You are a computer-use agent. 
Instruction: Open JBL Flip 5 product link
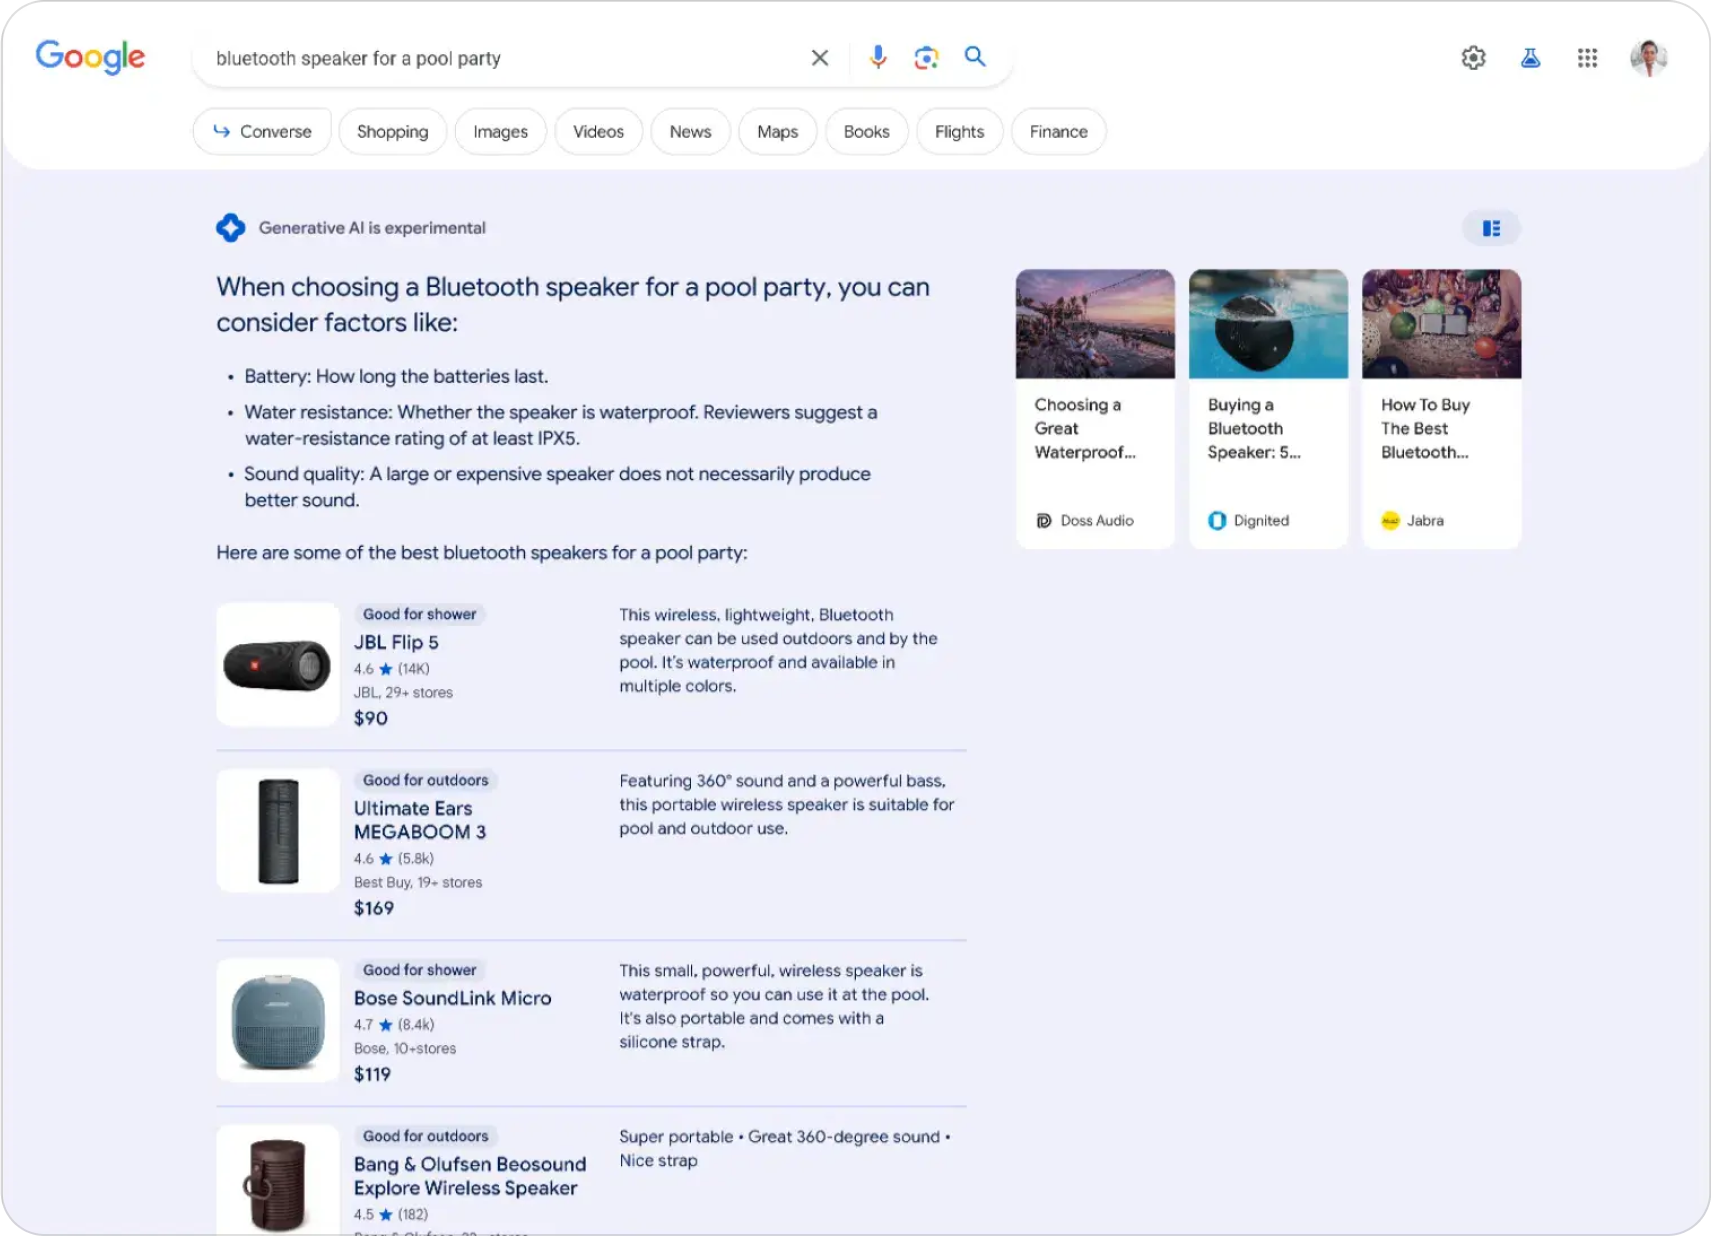coord(396,642)
